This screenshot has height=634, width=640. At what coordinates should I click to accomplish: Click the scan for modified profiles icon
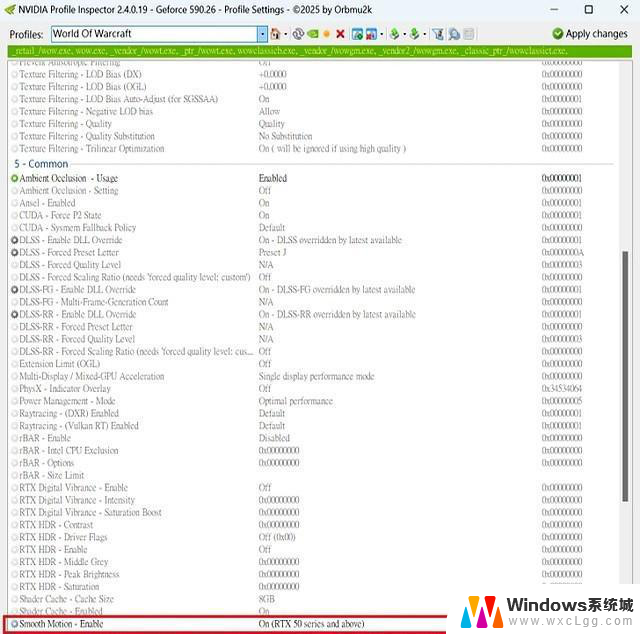coord(454,34)
